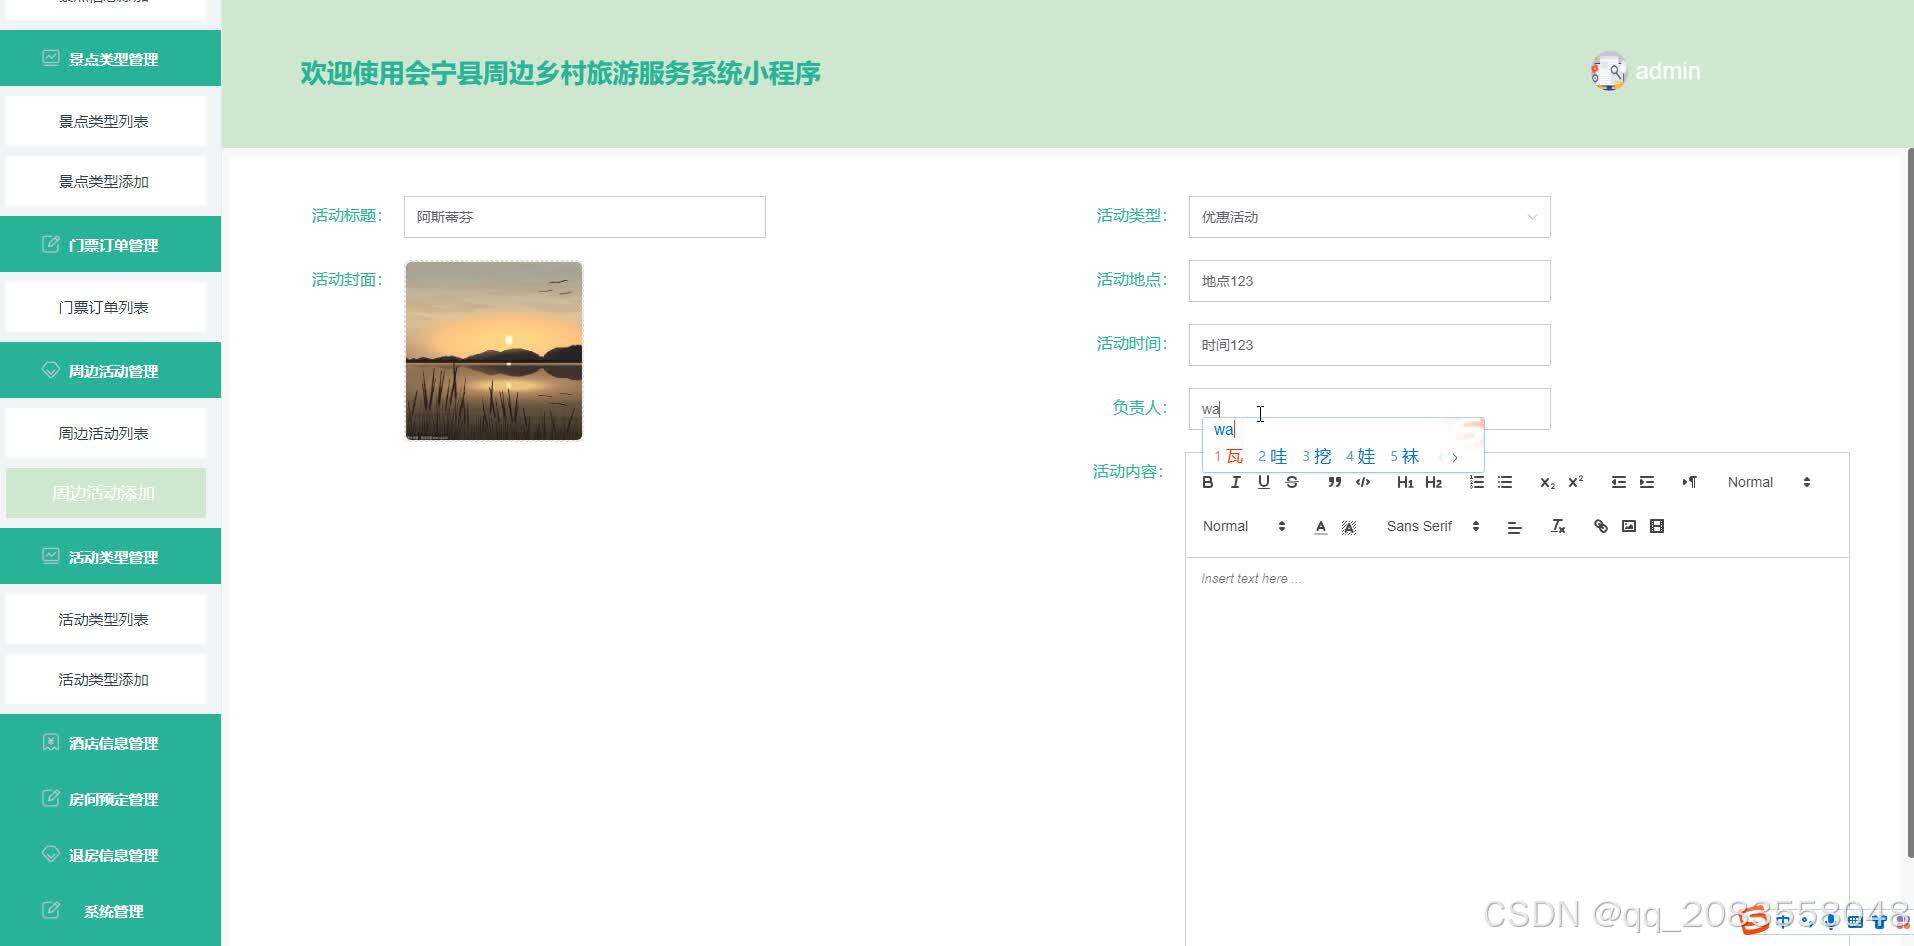Decrease the paragraph indent
This screenshot has width=1914, height=946.
click(1618, 482)
